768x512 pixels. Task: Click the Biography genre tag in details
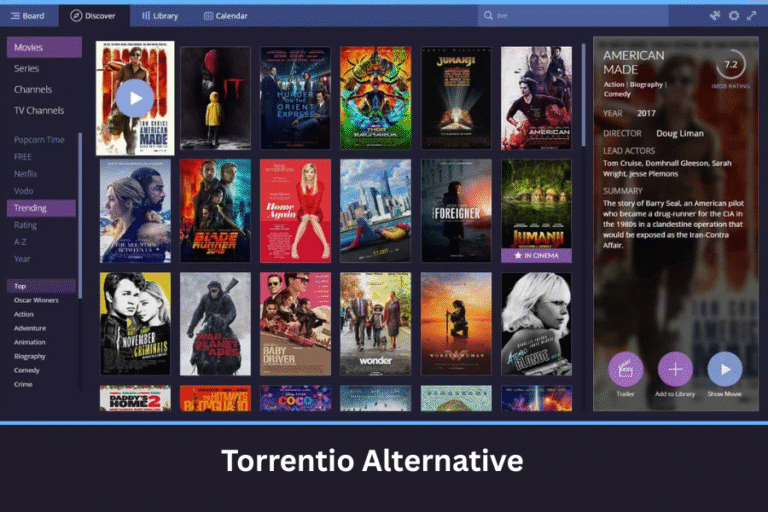646,84
